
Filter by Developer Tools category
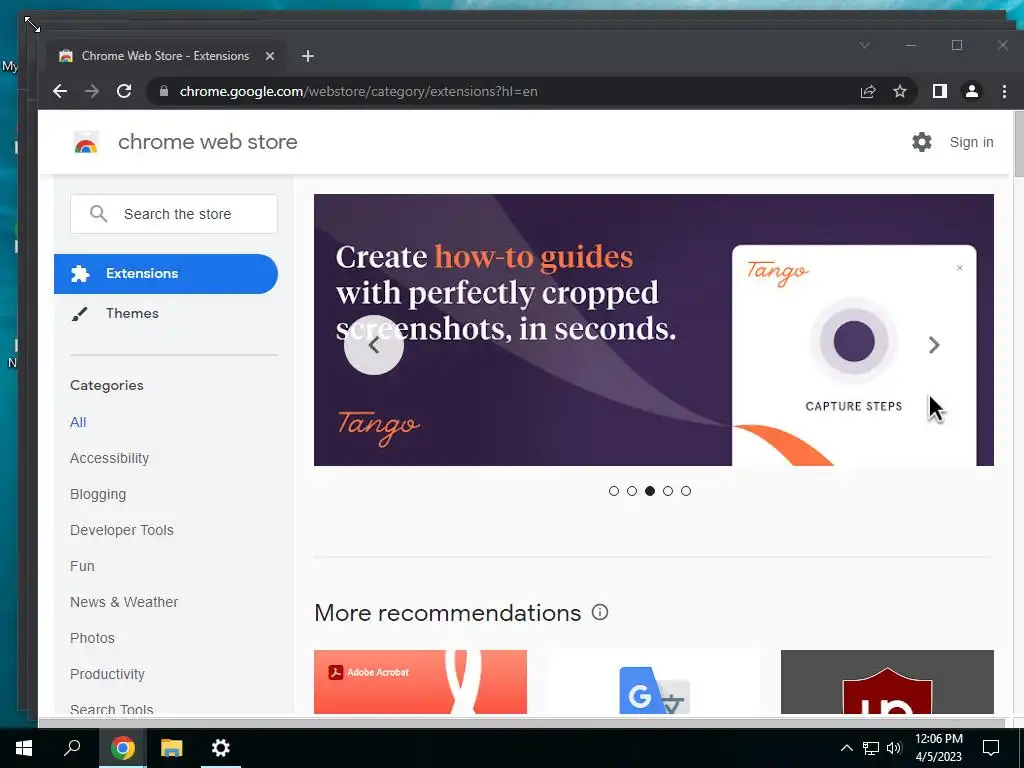(121, 530)
